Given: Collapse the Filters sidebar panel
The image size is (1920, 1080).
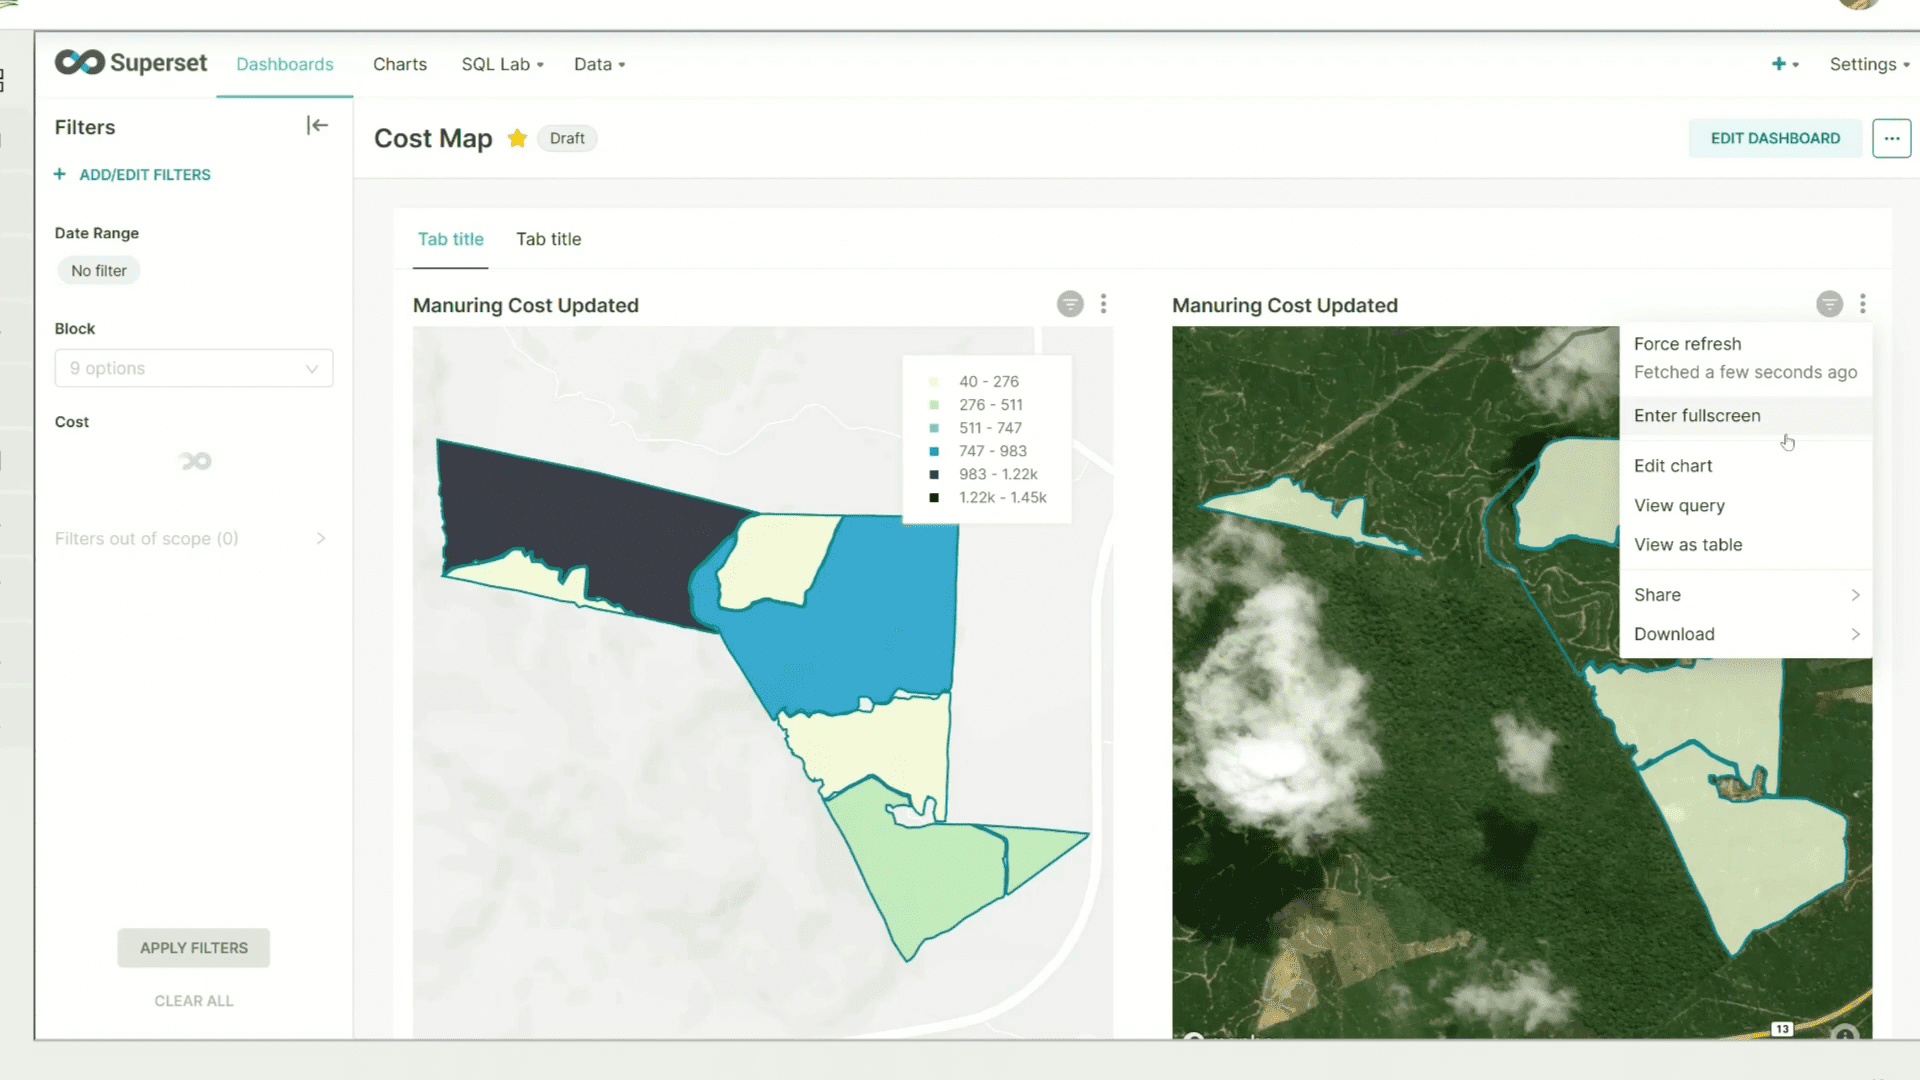Looking at the screenshot, I should pyautogui.click(x=317, y=125).
